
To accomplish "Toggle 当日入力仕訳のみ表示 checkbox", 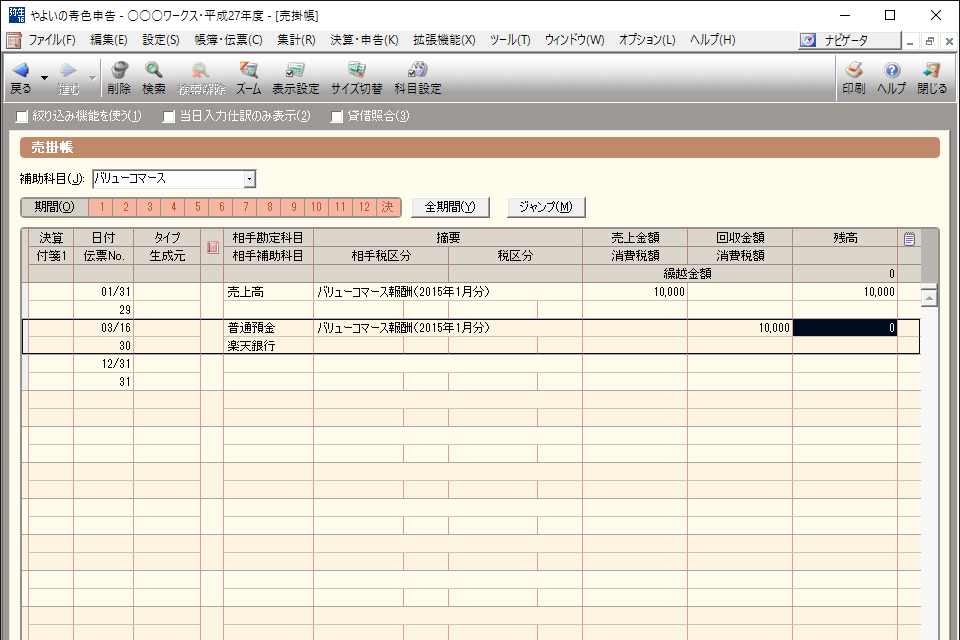I will [168, 116].
